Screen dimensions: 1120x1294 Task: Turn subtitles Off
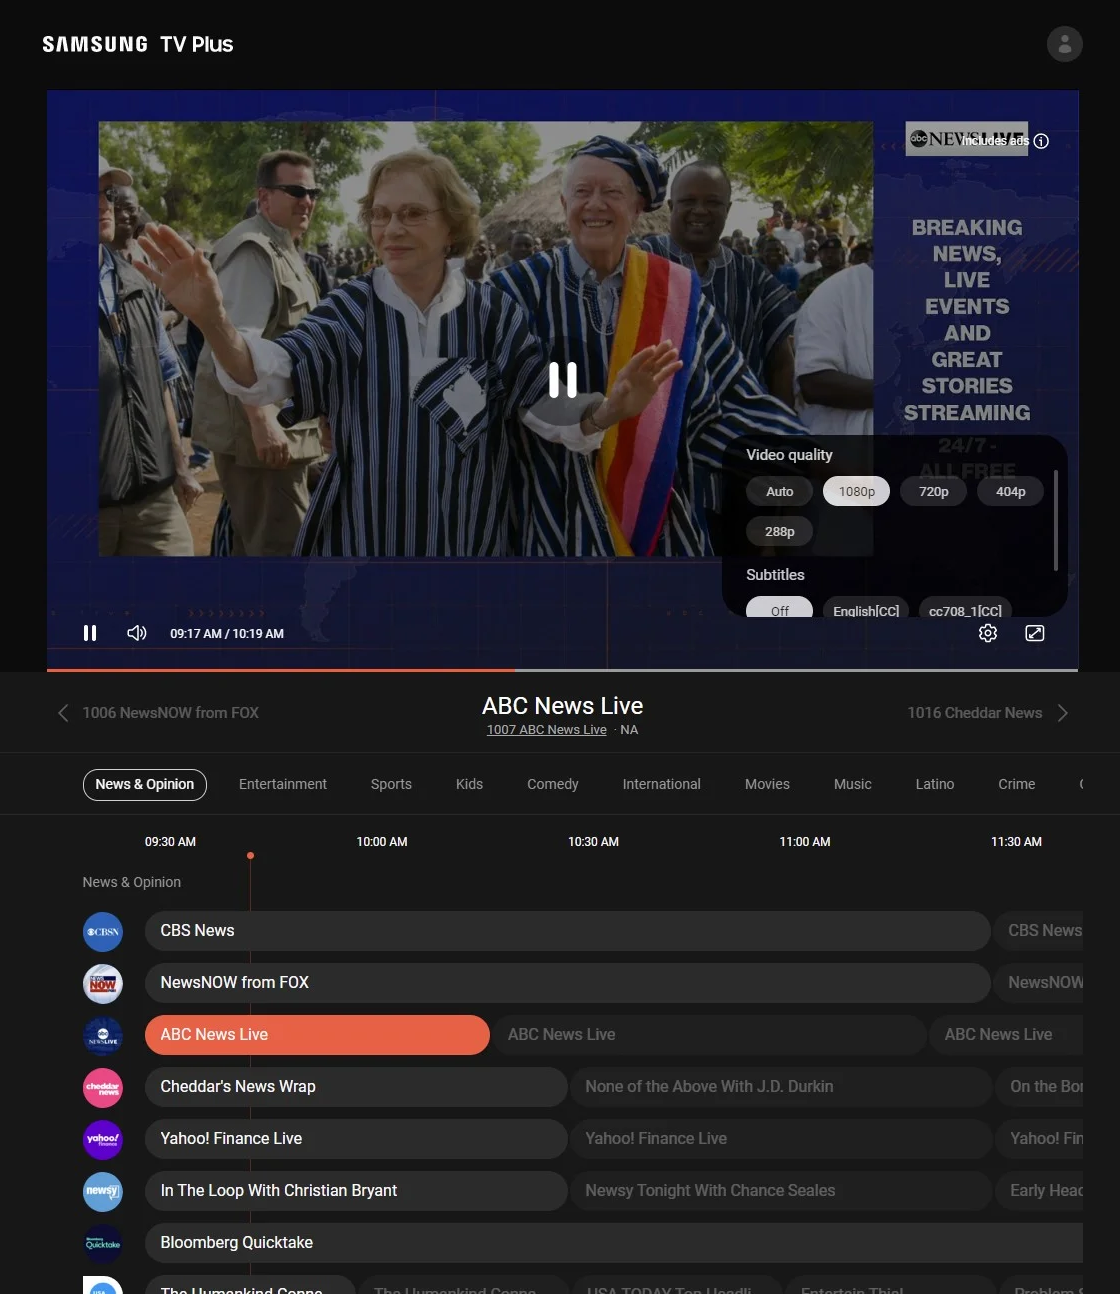(780, 608)
